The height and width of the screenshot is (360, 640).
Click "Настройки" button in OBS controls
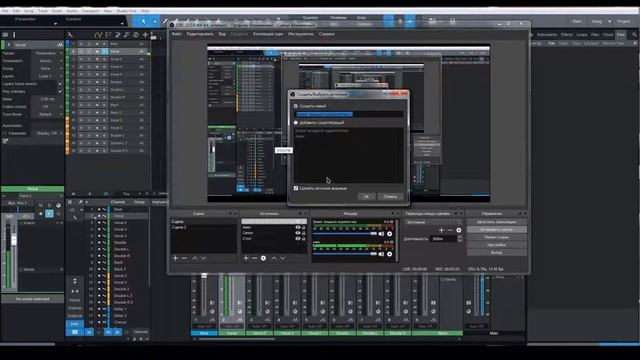tap(497, 245)
